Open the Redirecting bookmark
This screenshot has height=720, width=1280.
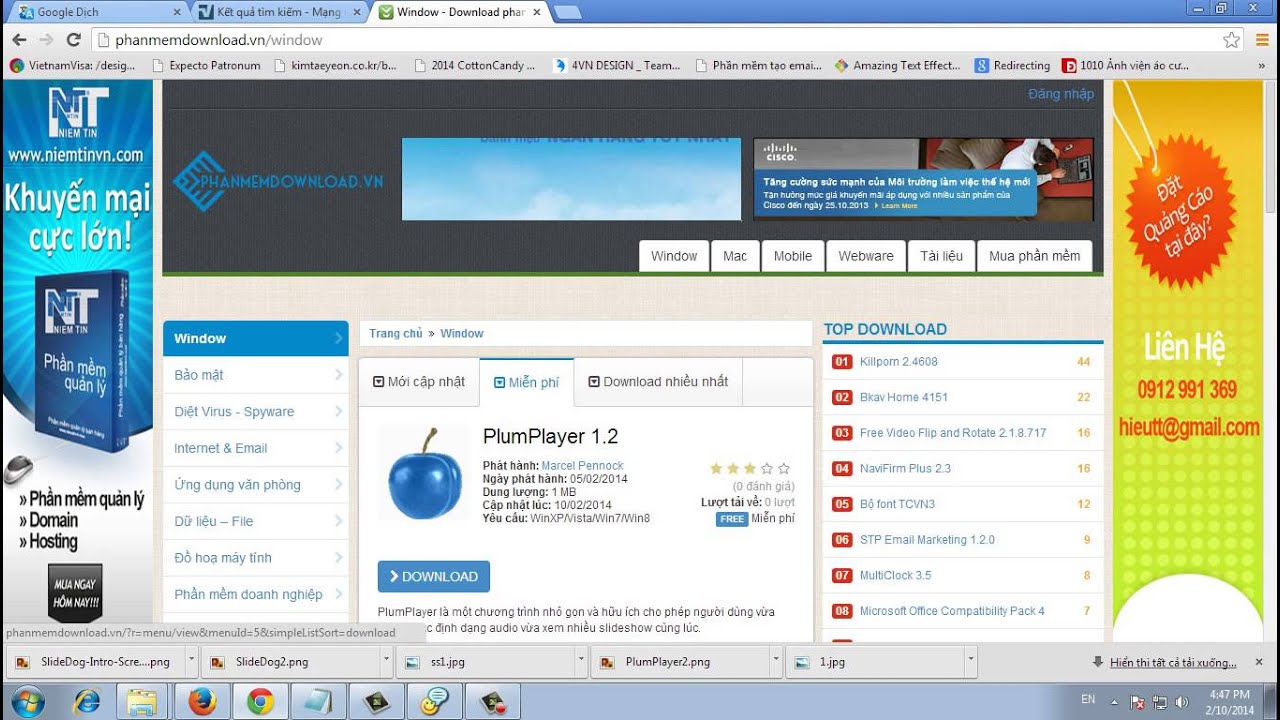pyautogui.click(x=1013, y=65)
